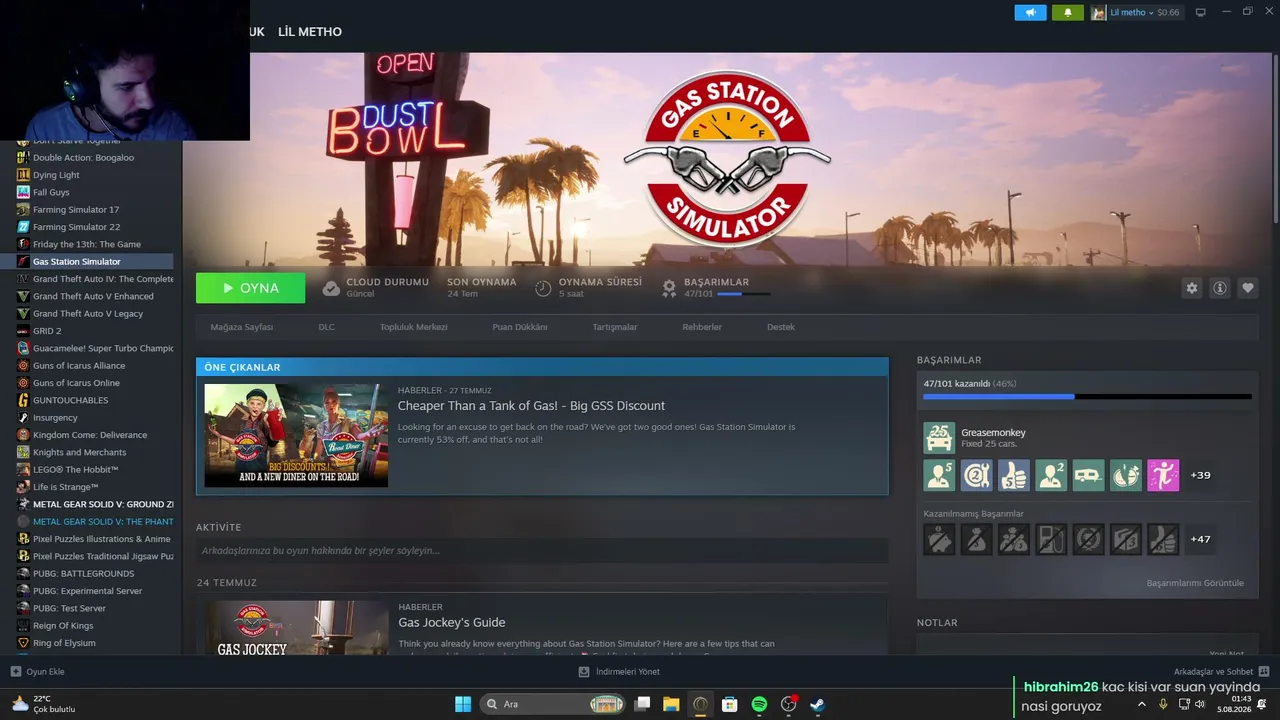
Task: Open LİL METHO profile menu
Action: pyautogui.click(x=310, y=32)
